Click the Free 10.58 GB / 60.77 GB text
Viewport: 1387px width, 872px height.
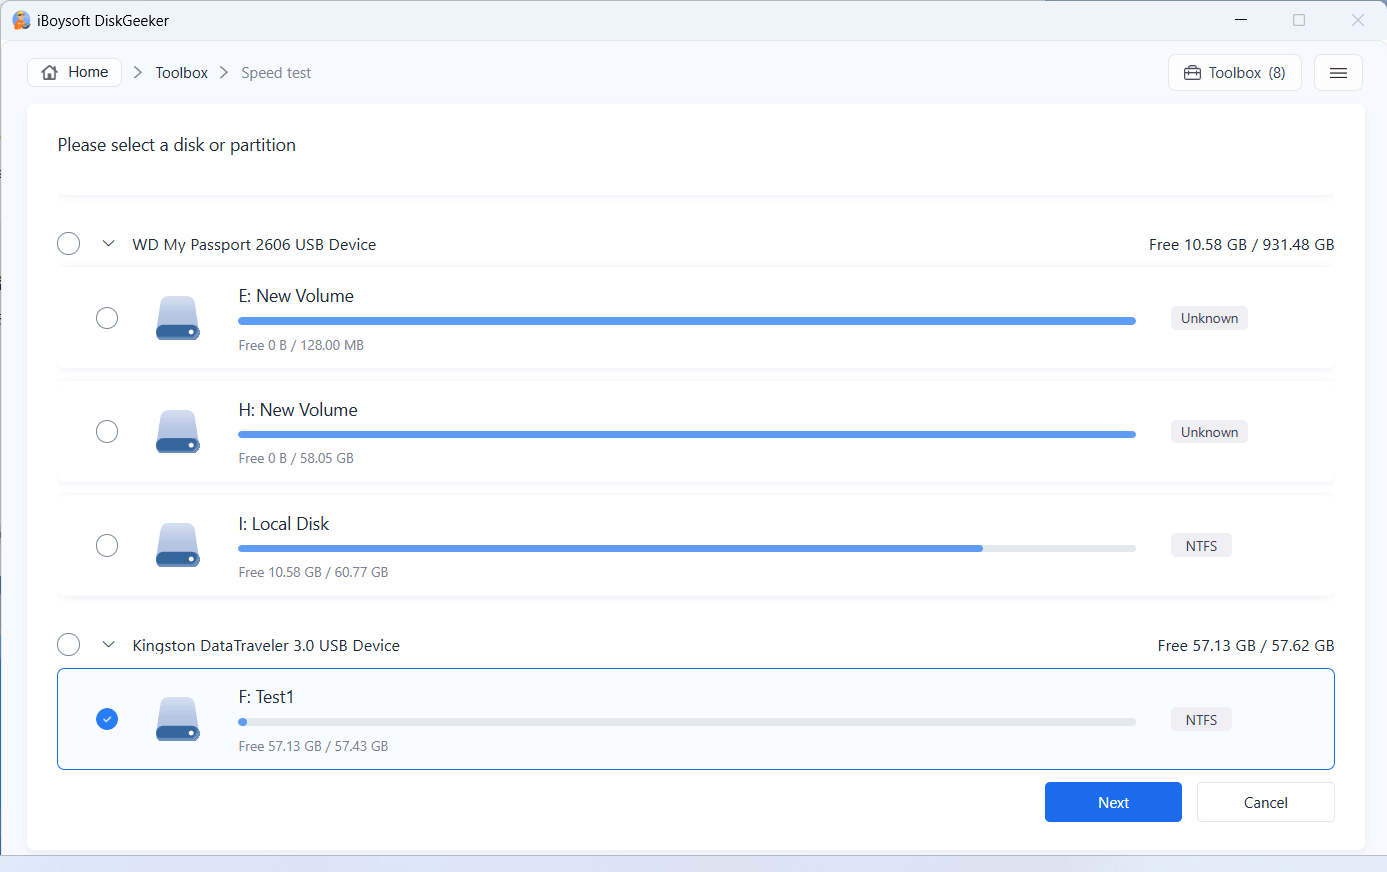[313, 572]
